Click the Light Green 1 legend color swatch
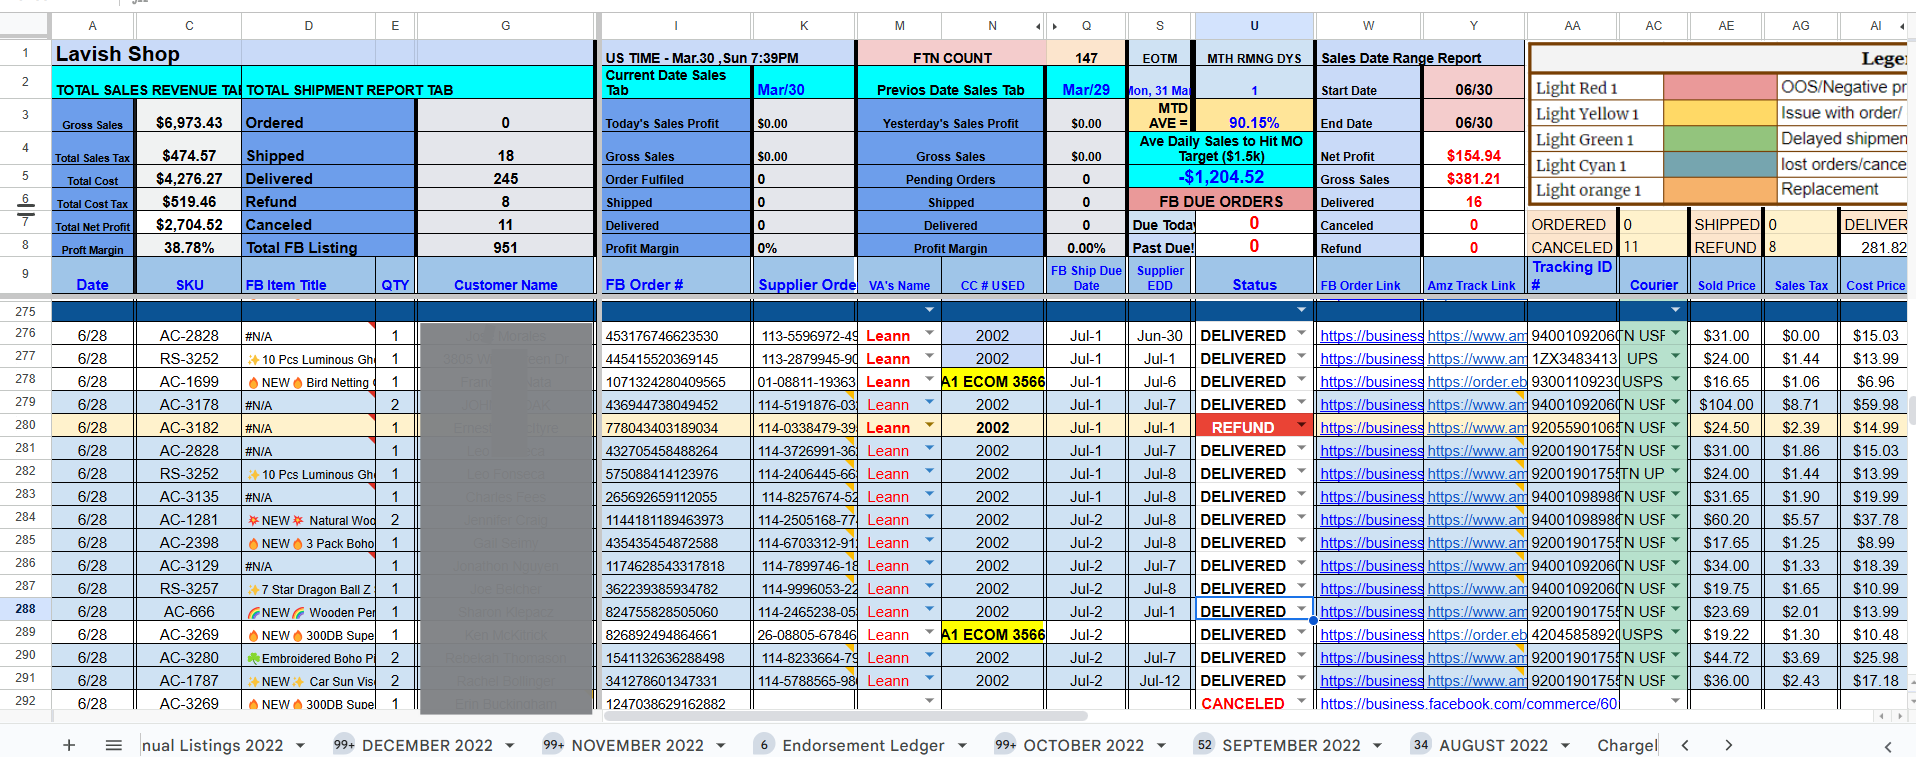The width and height of the screenshot is (1916, 757). pos(1720,138)
